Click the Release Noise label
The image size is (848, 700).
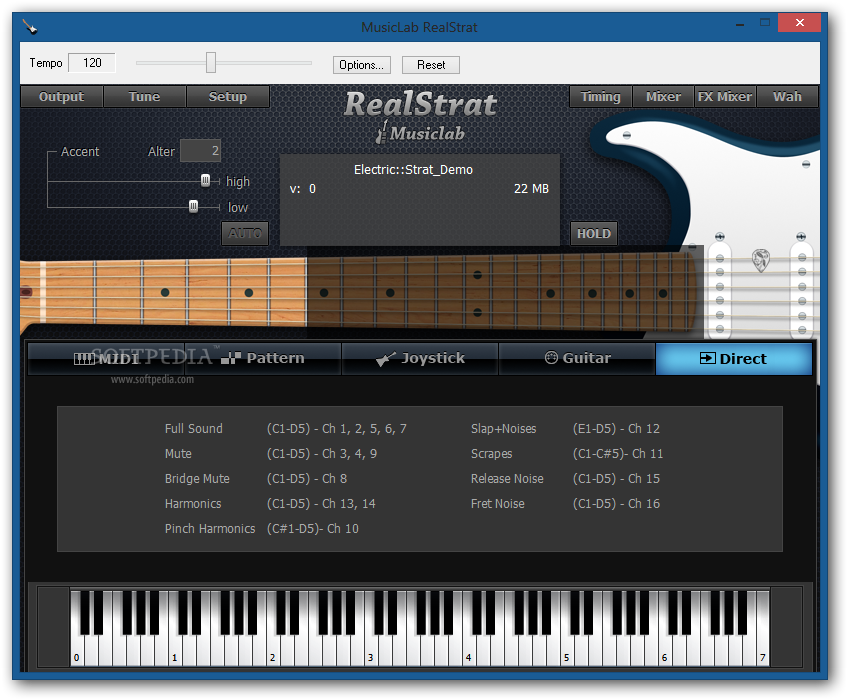point(507,479)
